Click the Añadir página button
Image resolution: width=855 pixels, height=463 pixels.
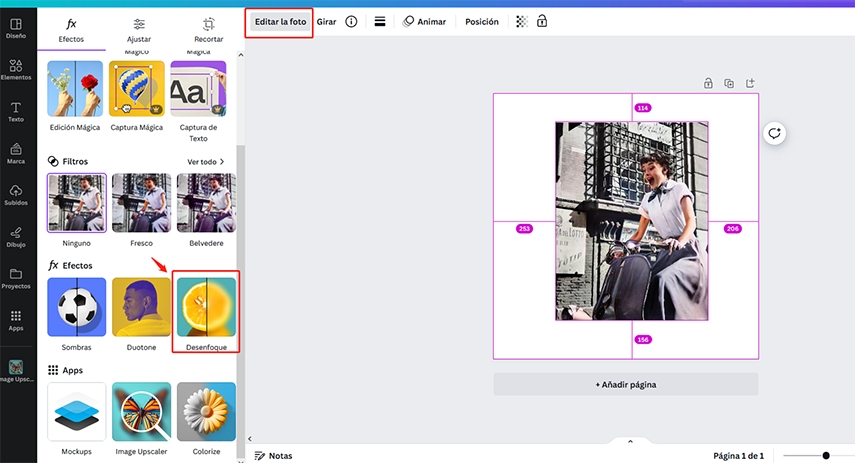point(625,384)
